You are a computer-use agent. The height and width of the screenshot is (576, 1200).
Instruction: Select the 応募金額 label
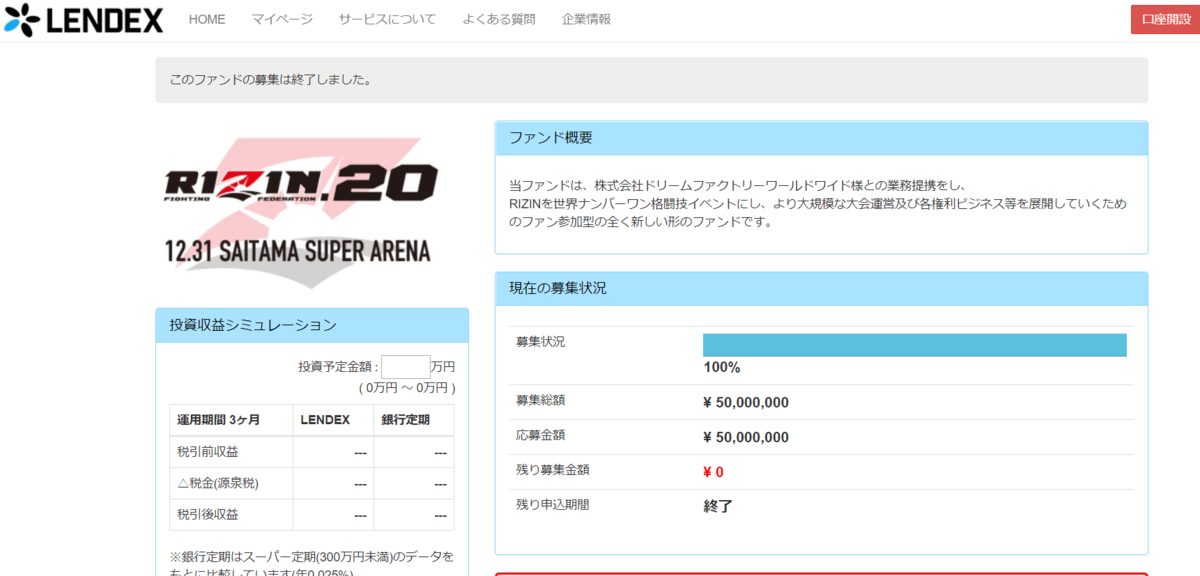coord(540,436)
